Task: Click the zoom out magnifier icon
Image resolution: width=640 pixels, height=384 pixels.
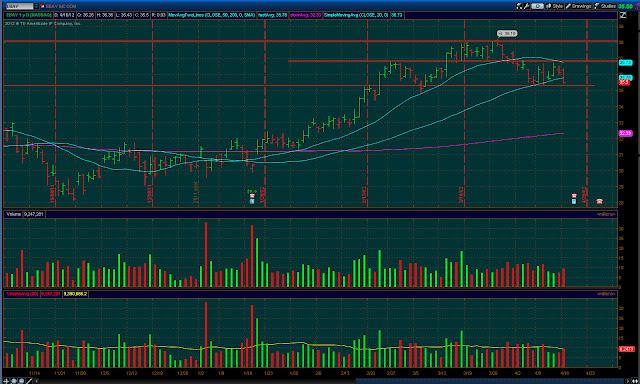Action: click(21, 381)
